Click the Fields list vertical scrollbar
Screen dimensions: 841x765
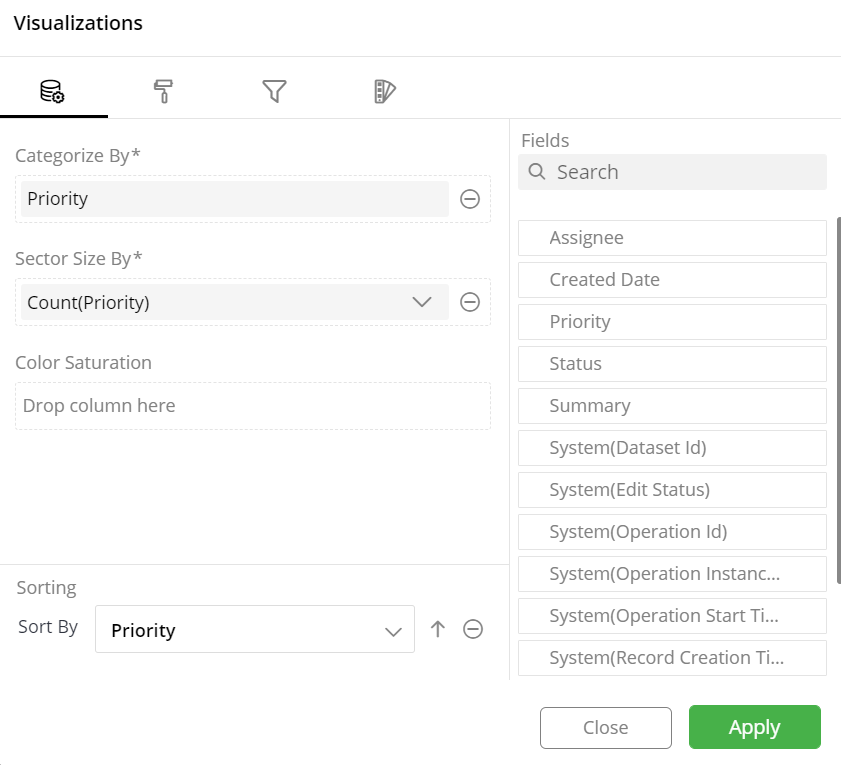click(838, 400)
